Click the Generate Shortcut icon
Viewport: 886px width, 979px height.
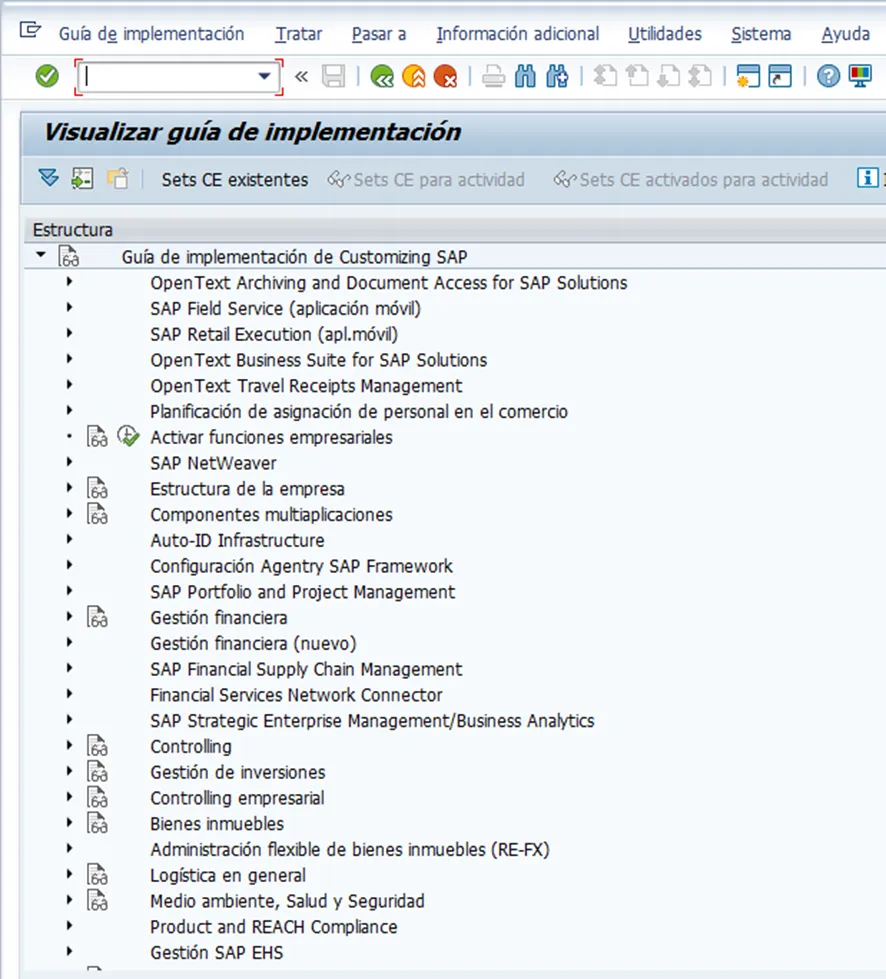[780, 76]
